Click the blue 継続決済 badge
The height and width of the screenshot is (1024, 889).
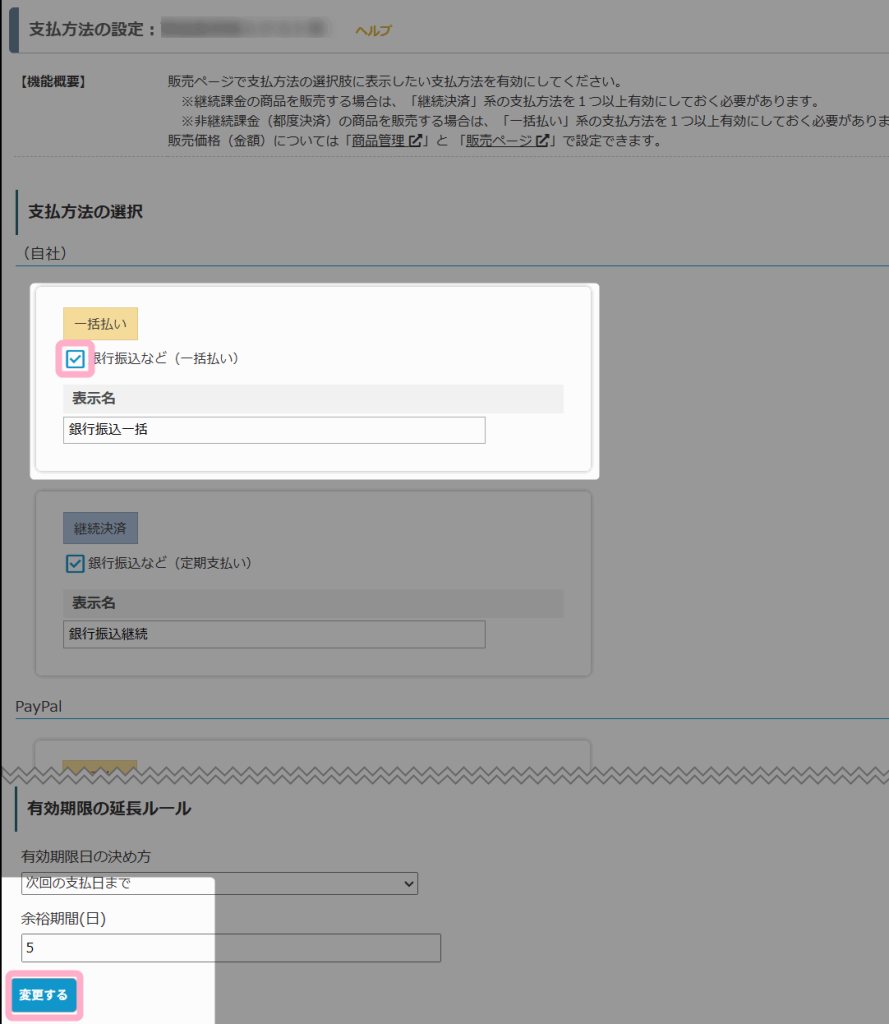point(100,528)
